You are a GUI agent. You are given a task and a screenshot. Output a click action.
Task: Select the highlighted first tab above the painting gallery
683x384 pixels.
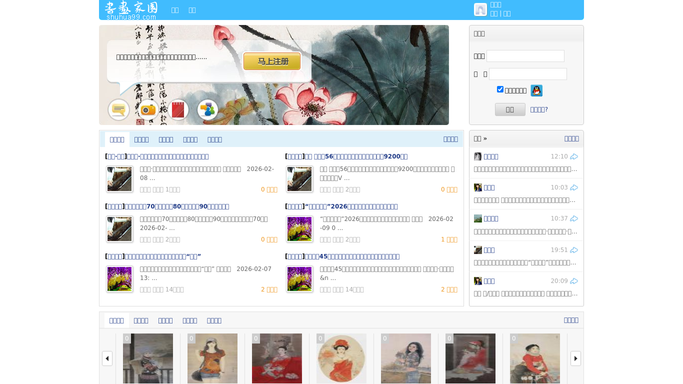(116, 321)
